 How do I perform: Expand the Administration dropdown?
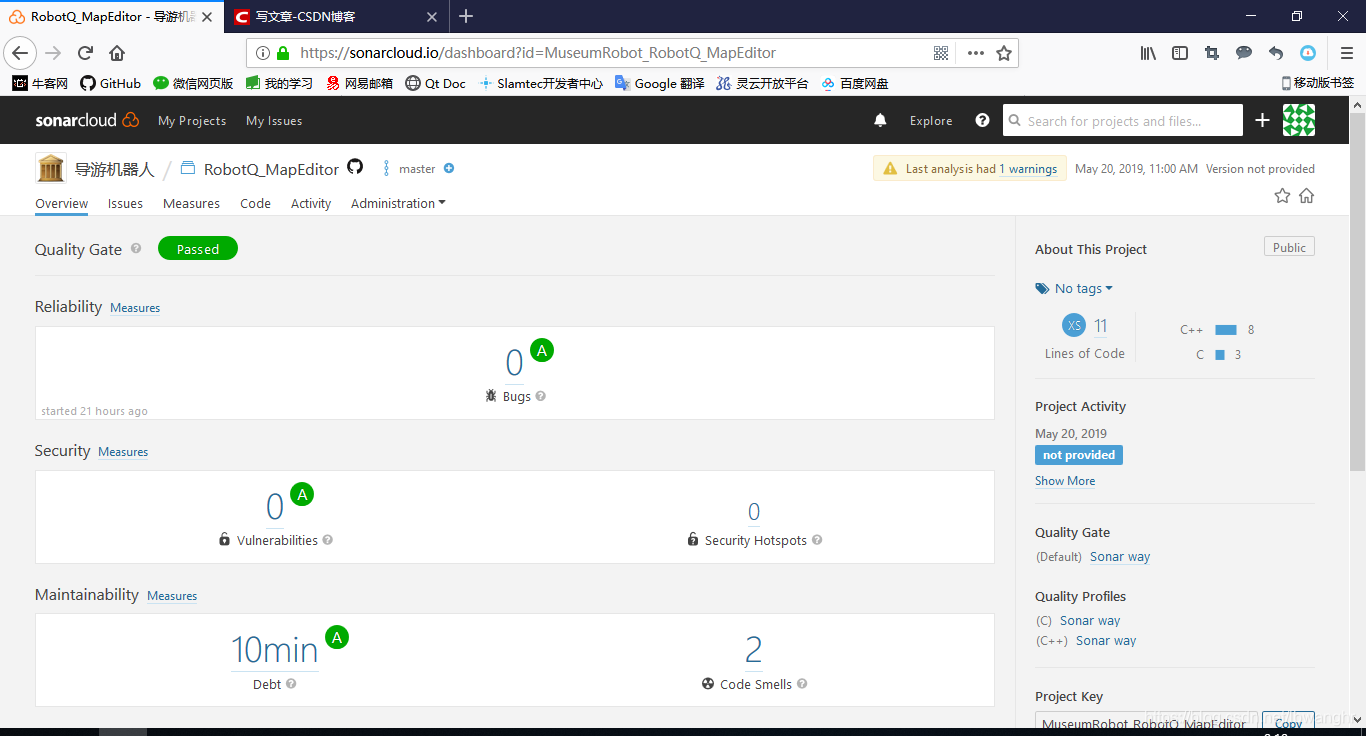(398, 203)
